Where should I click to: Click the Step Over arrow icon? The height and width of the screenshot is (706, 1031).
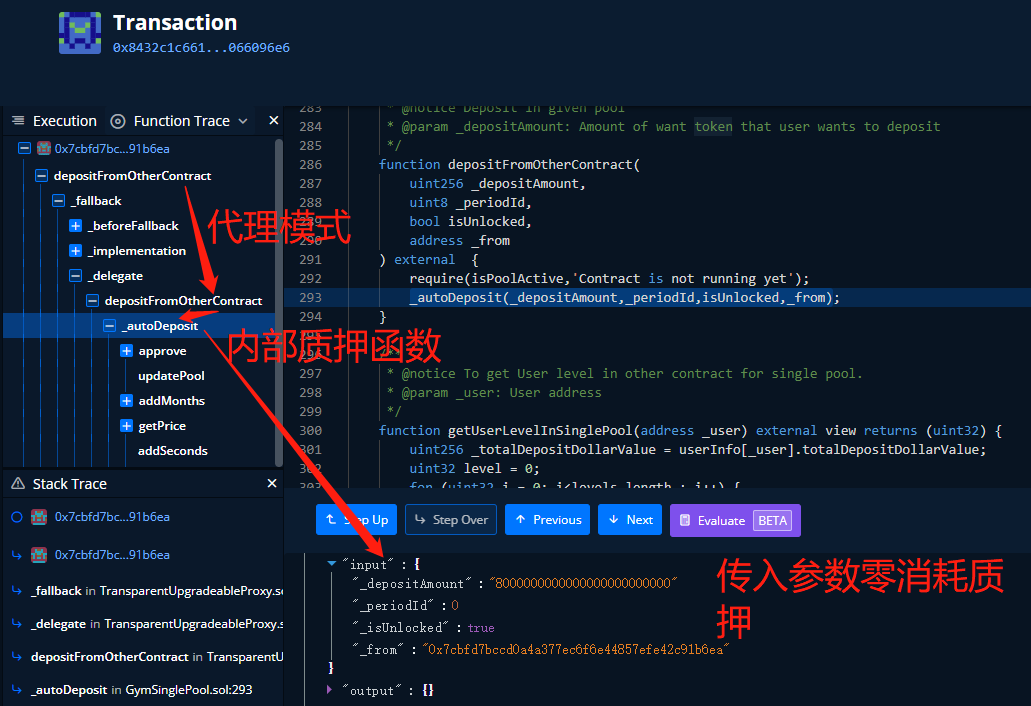pos(420,519)
